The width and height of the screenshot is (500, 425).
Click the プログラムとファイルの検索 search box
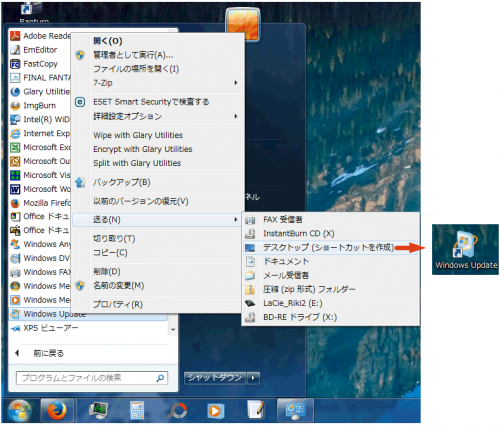[92, 378]
